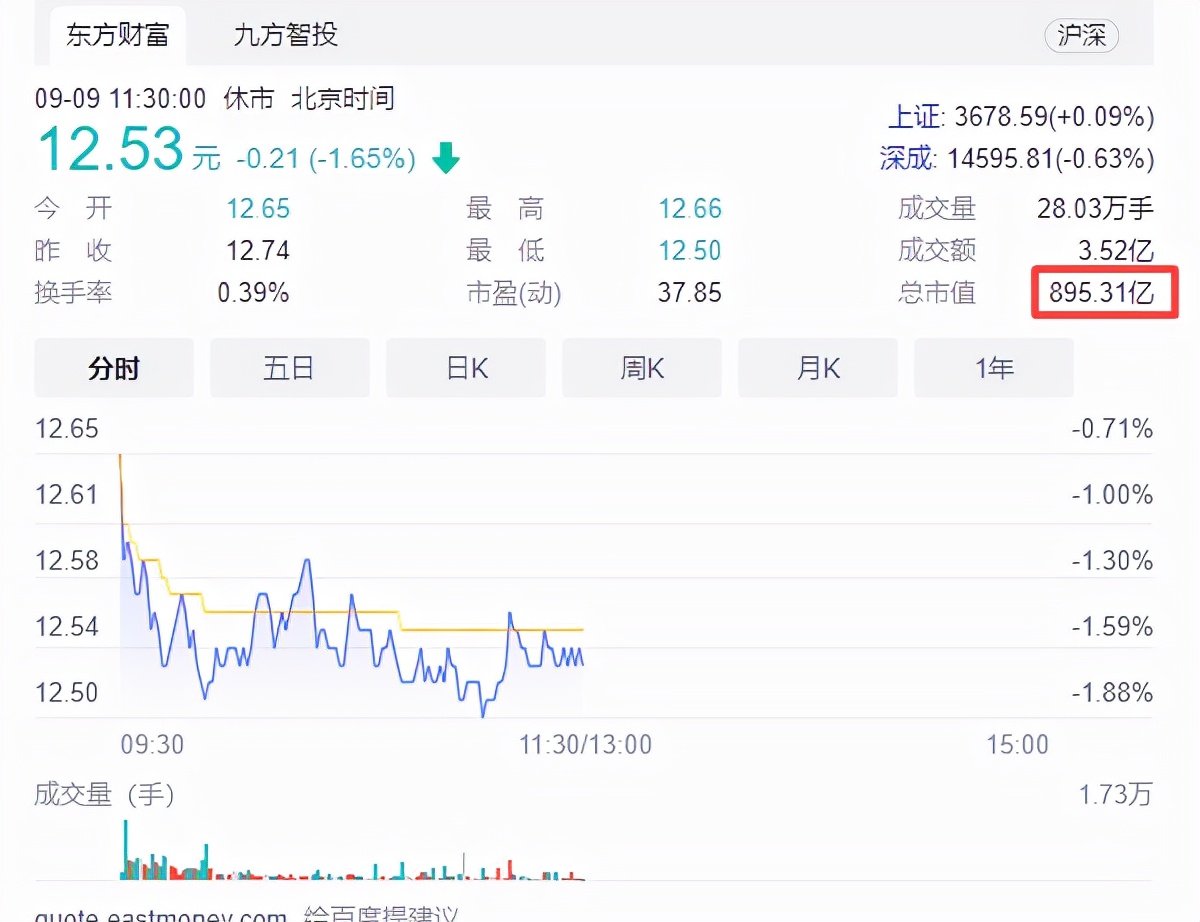The height and width of the screenshot is (922, 1200).
Task: Click the 休市 market status text
Action: click(x=249, y=99)
